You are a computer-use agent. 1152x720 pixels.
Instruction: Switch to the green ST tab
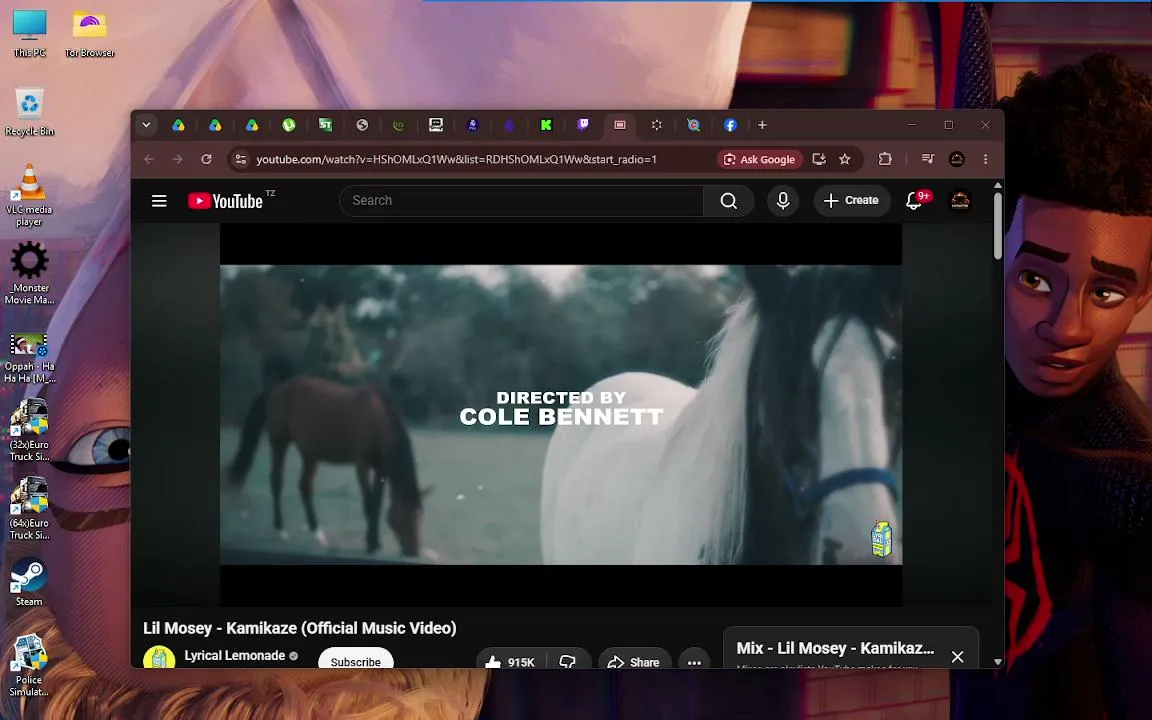coord(325,125)
